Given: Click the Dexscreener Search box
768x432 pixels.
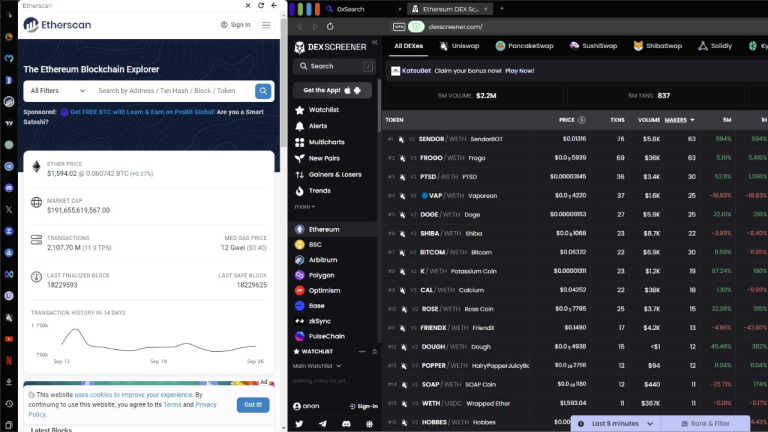Looking at the screenshot, I should pyautogui.click(x=334, y=66).
